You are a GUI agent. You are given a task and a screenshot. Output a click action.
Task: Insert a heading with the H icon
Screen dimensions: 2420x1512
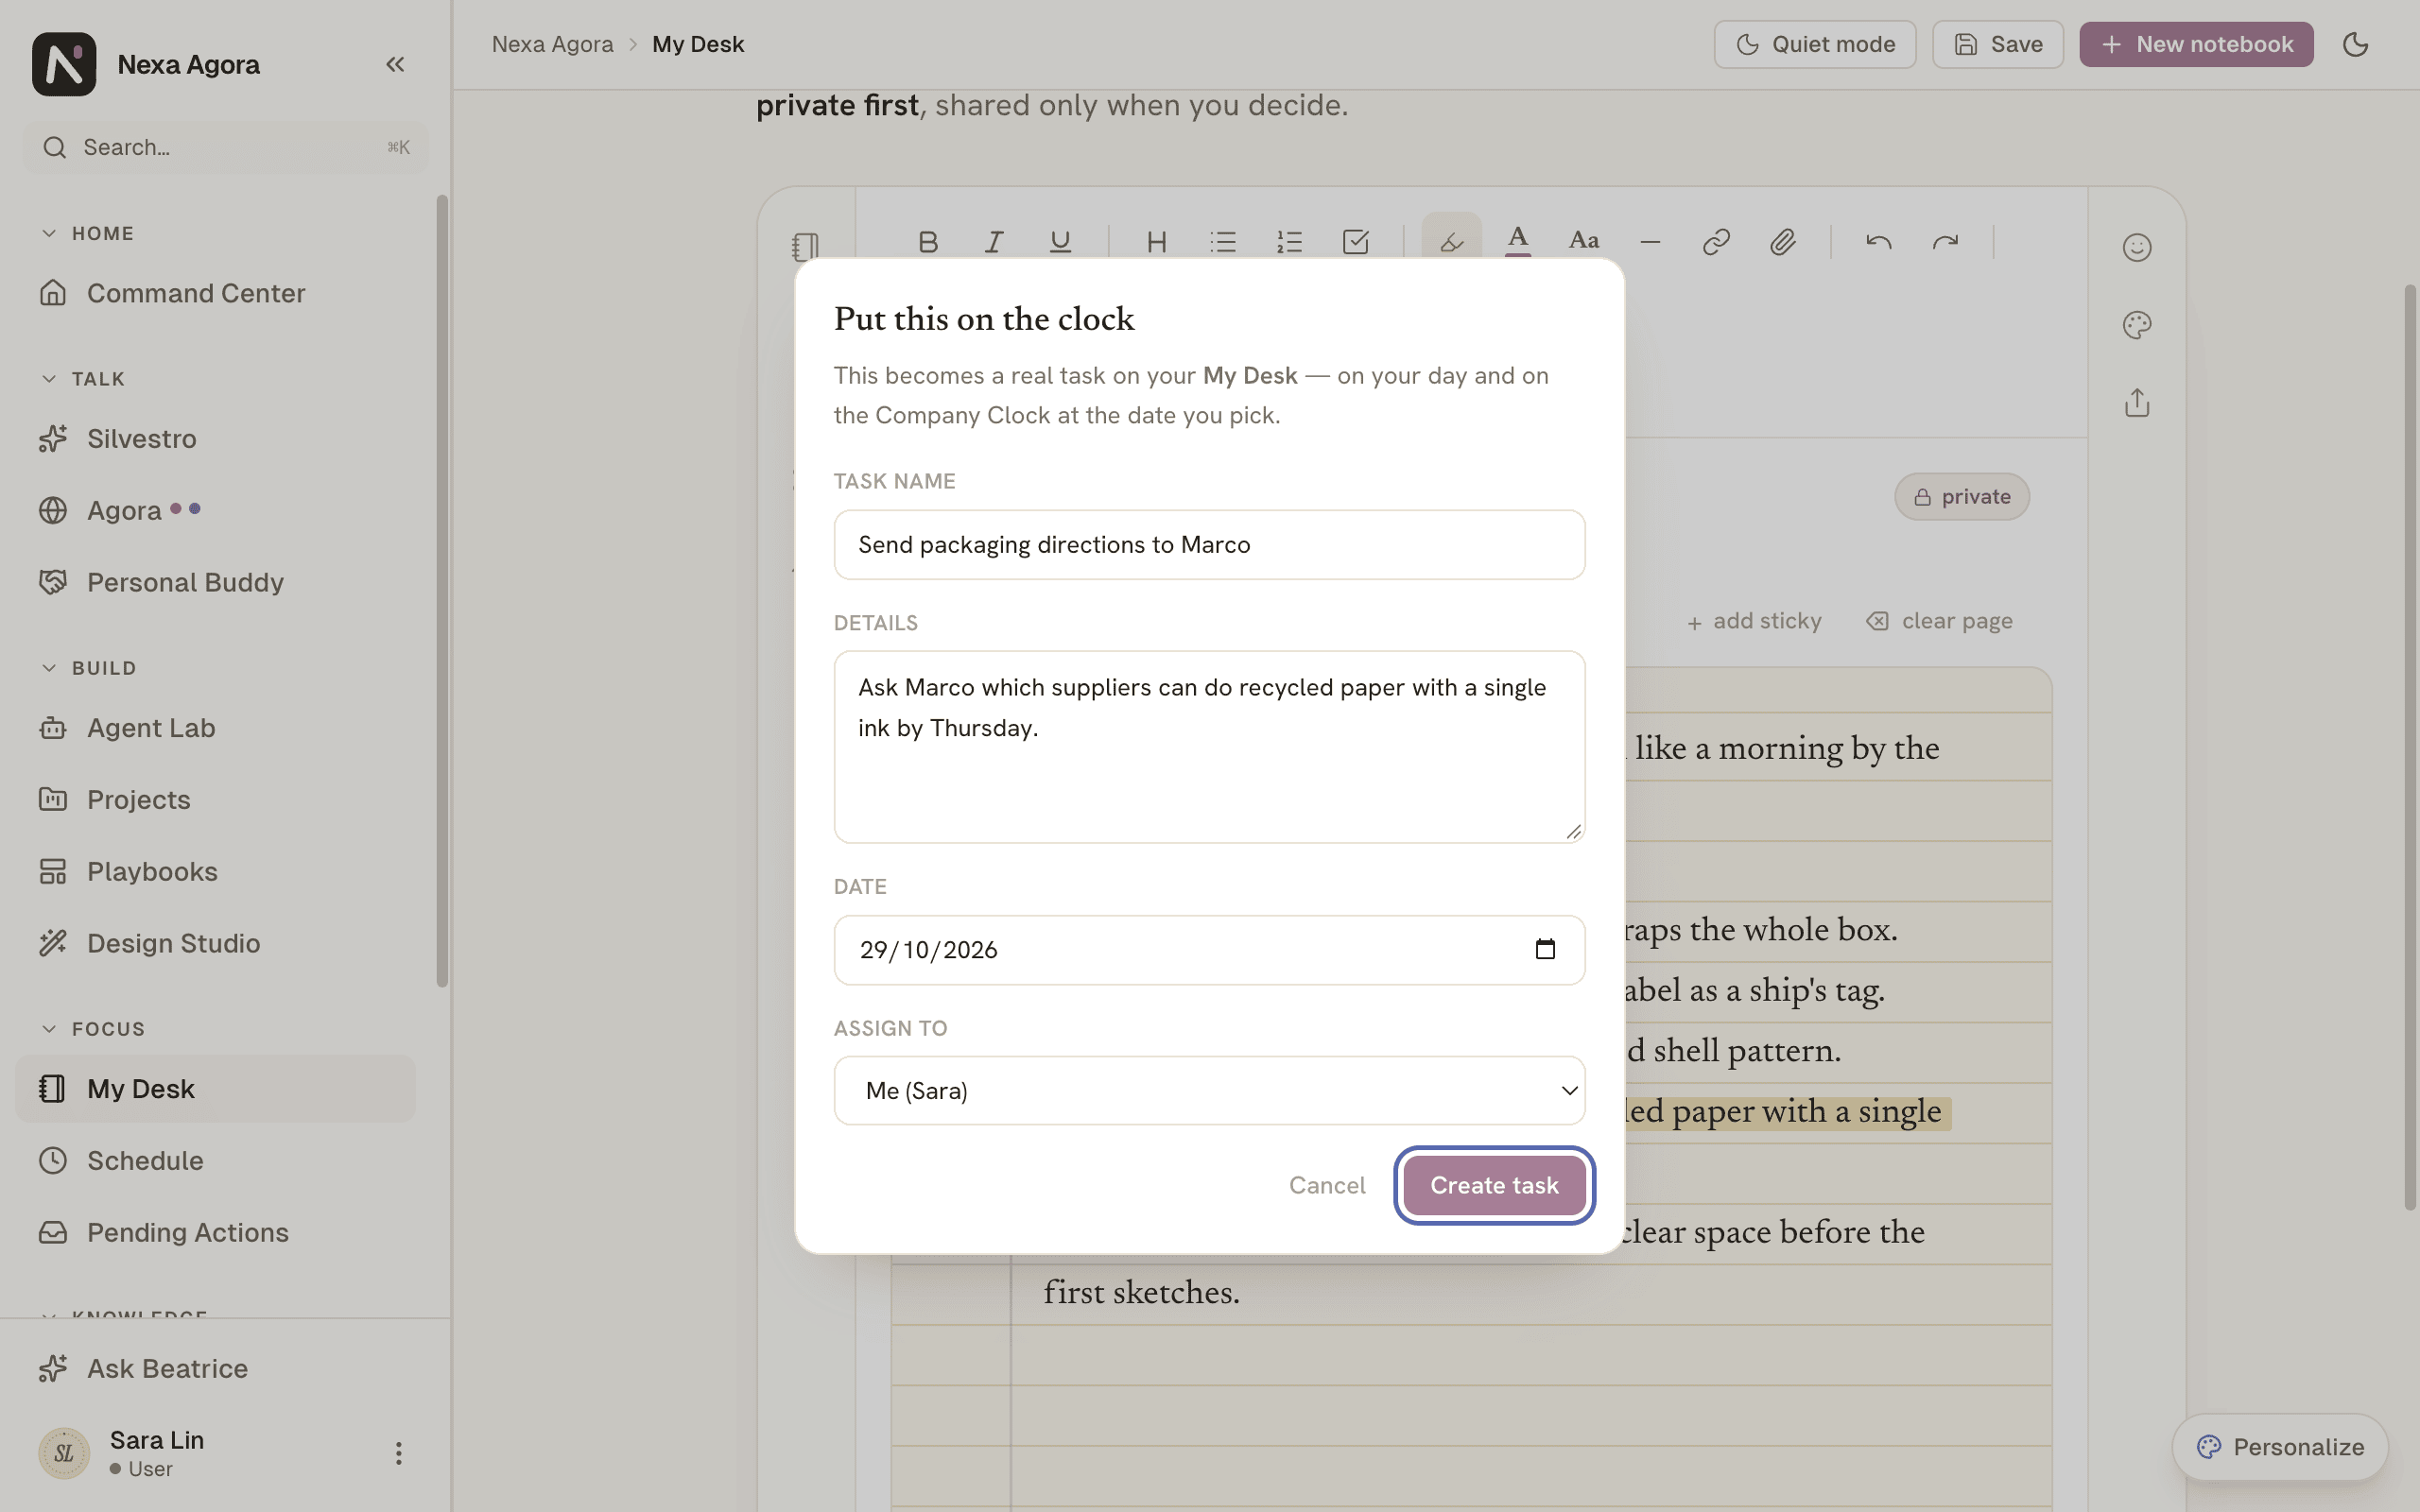(1157, 242)
